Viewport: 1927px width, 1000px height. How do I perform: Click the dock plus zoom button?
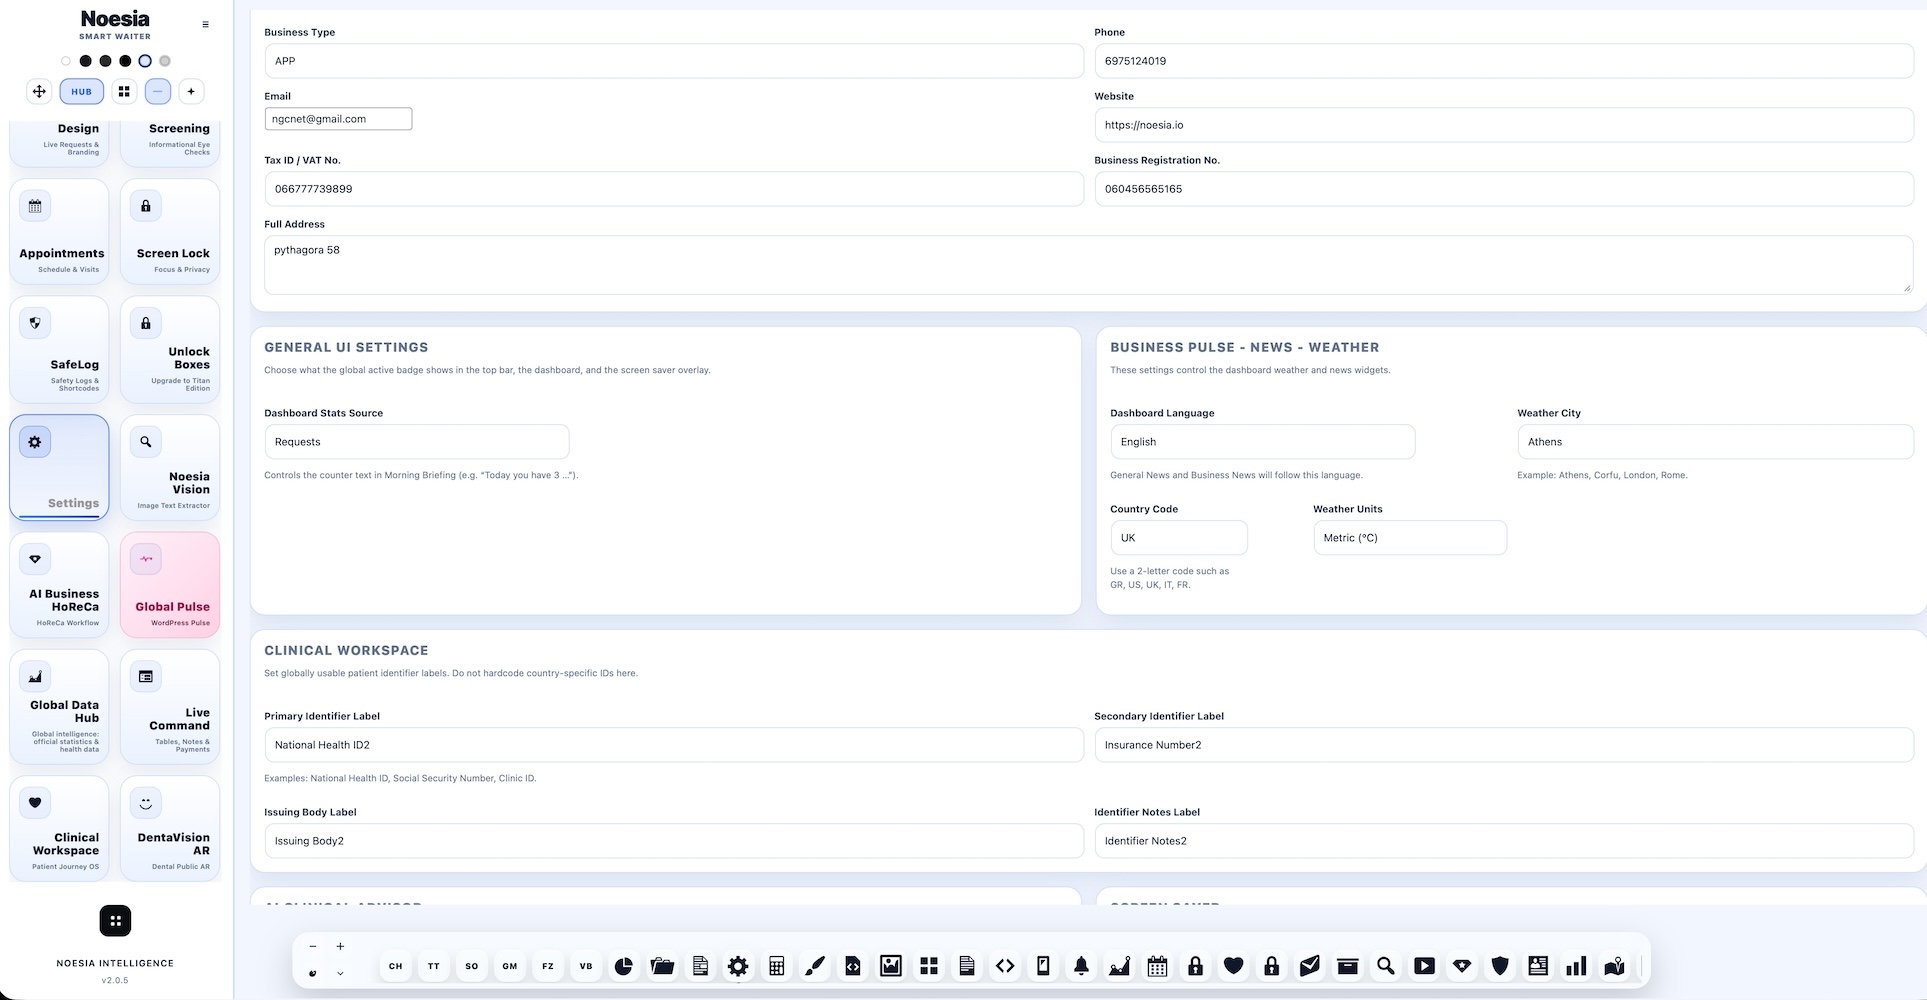pos(340,946)
